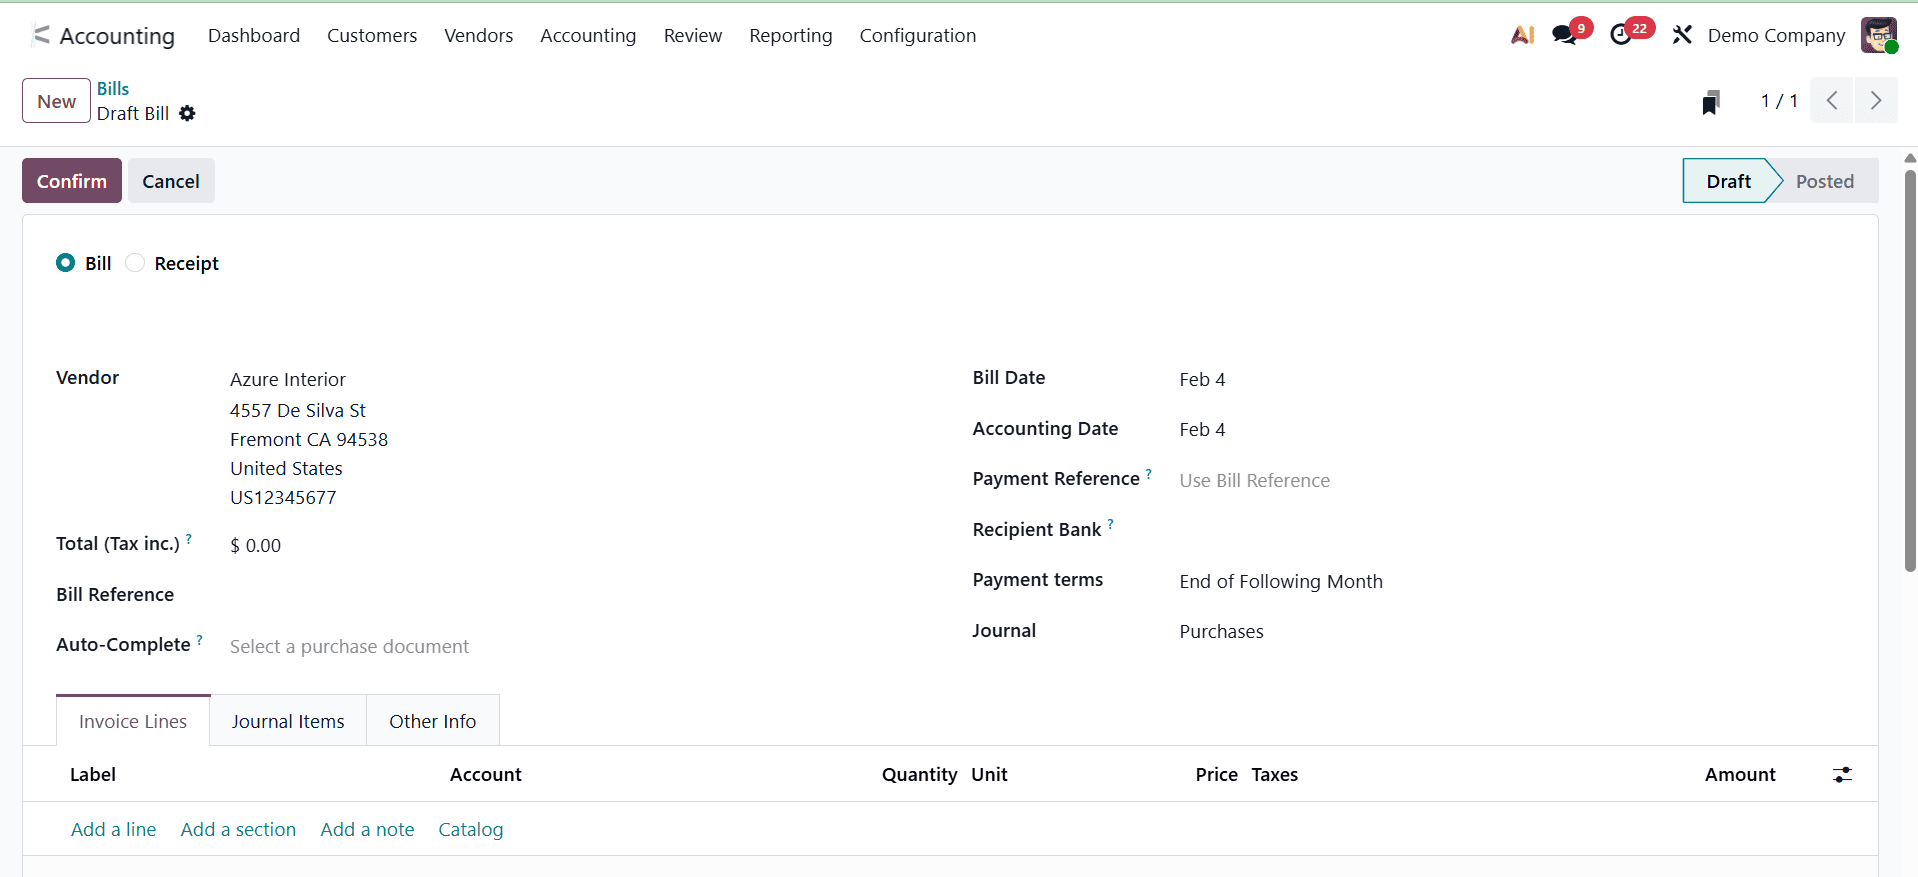
Task: Open the Configuration menu
Action: pyautogui.click(x=917, y=35)
